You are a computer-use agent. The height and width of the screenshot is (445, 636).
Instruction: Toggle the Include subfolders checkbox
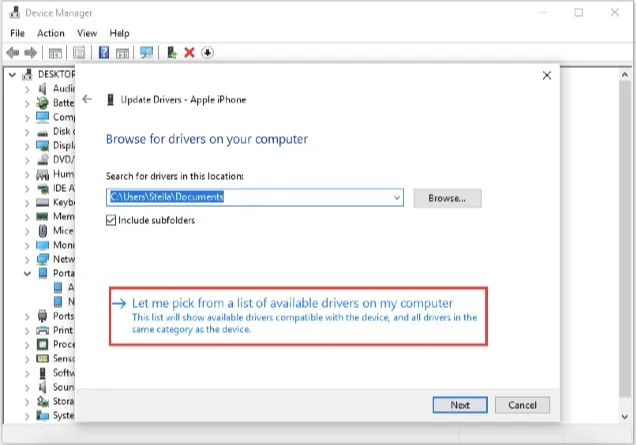pyautogui.click(x=111, y=220)
